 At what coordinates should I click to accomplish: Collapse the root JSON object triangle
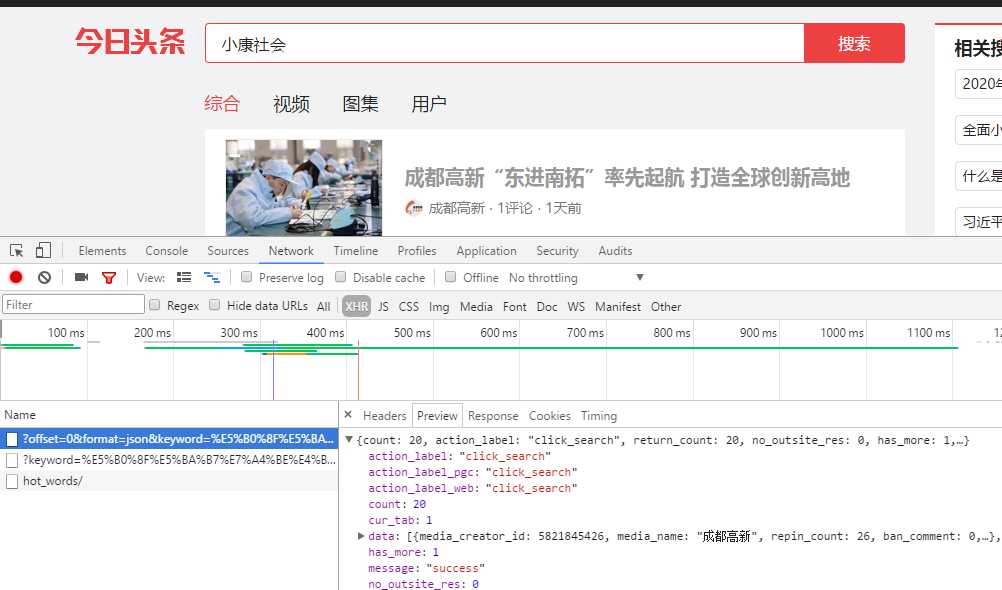349,440
